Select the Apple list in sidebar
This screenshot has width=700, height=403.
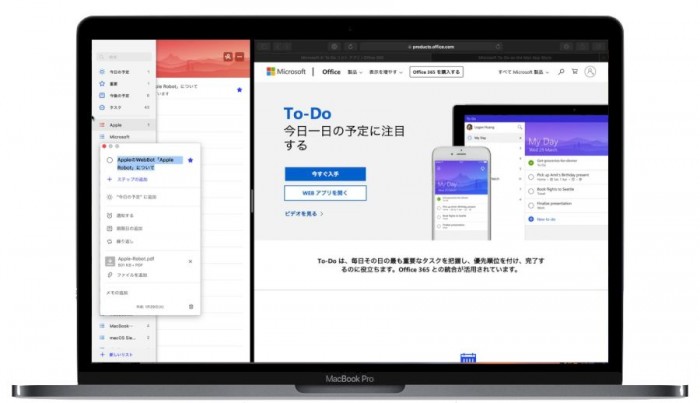[x=124, y=125]
